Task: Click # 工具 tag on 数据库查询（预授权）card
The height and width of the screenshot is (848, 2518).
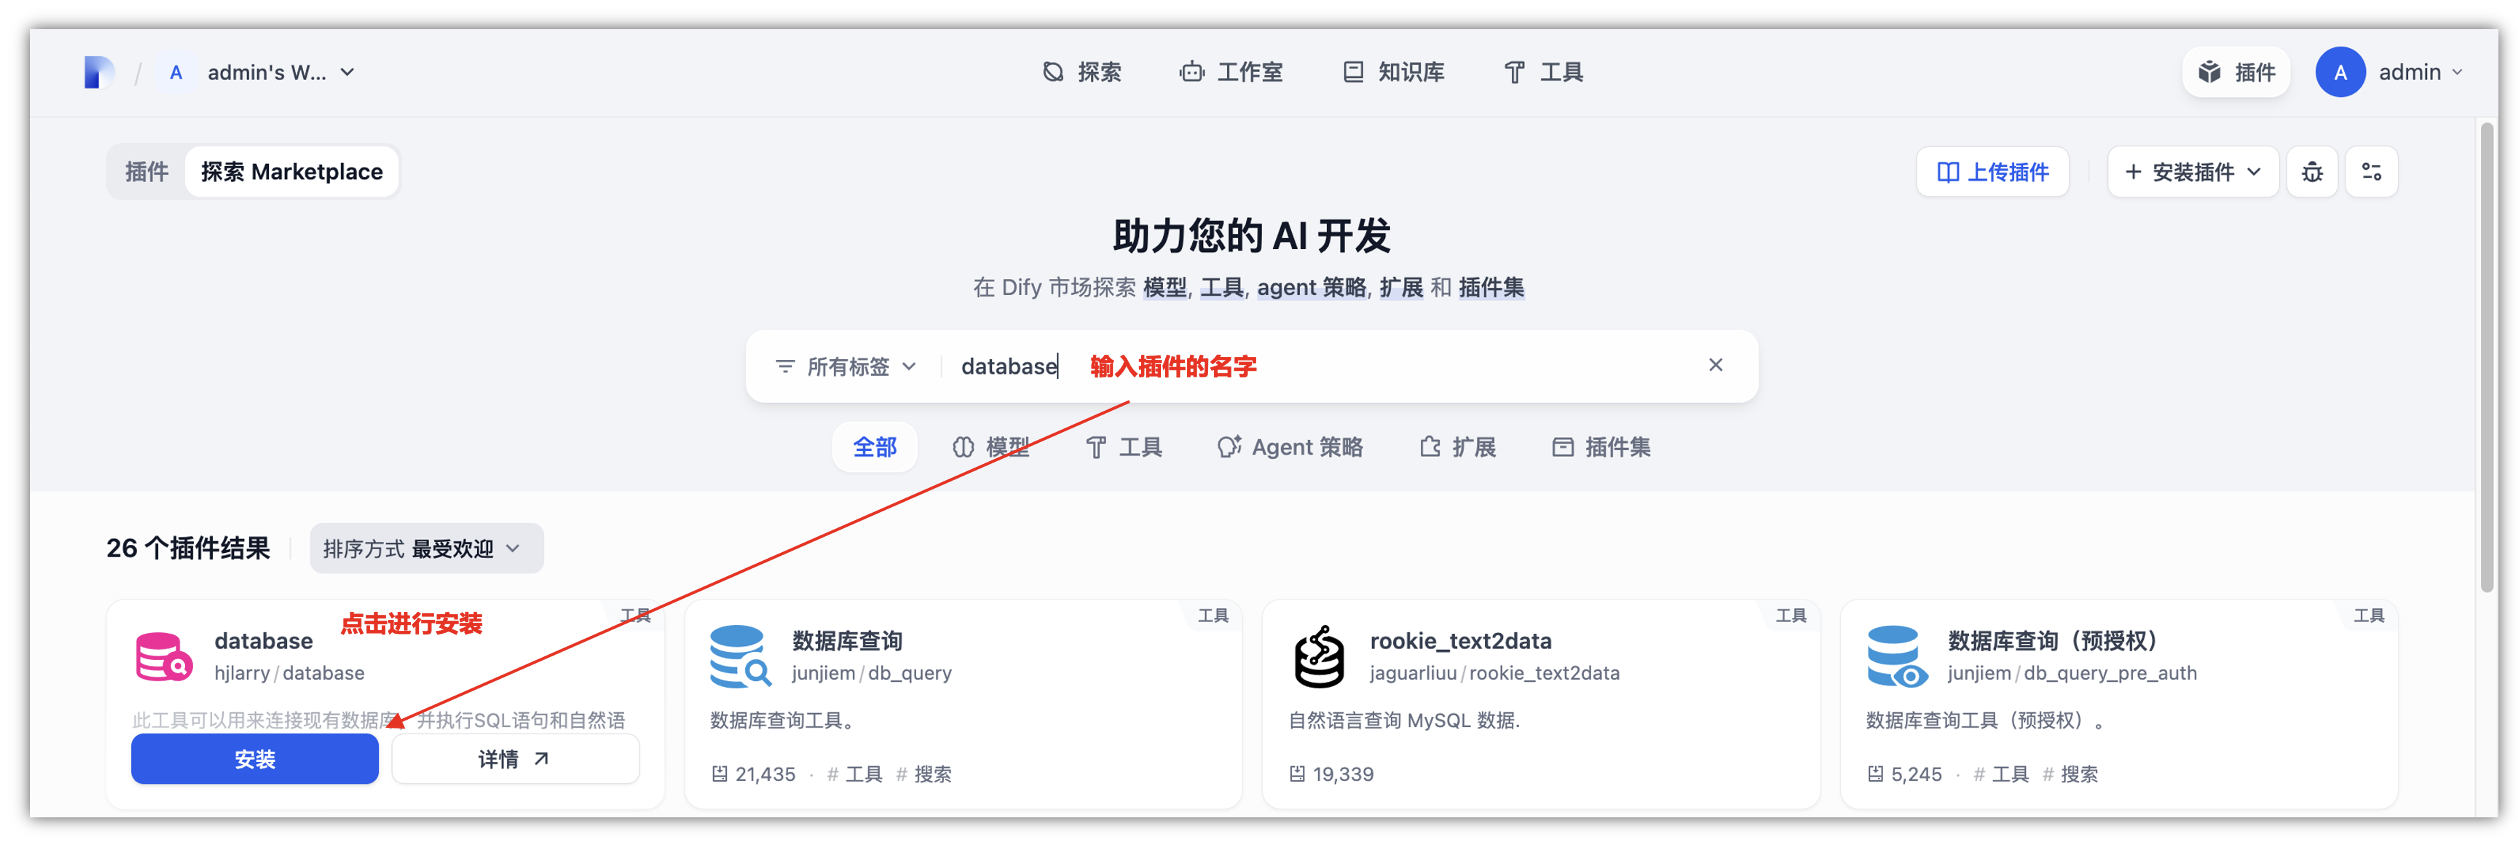Action: (x=2001, y=774)
